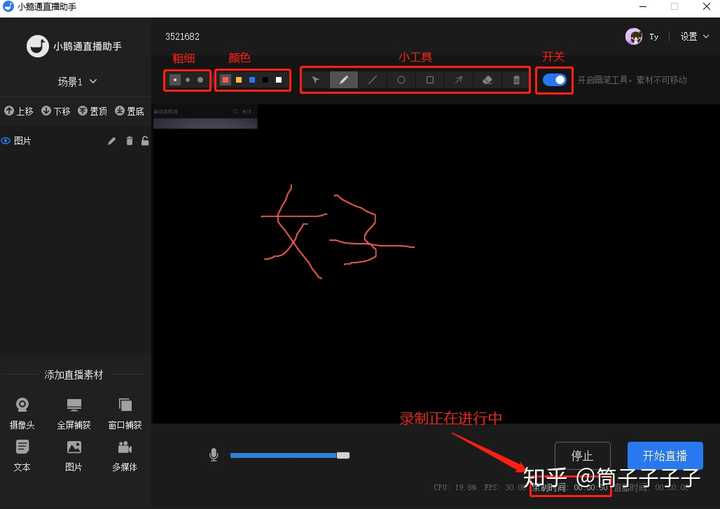Add a 窗口捕获 window capture
The height and width of the screenshot is (509, 720).
(x=125, y=413)
